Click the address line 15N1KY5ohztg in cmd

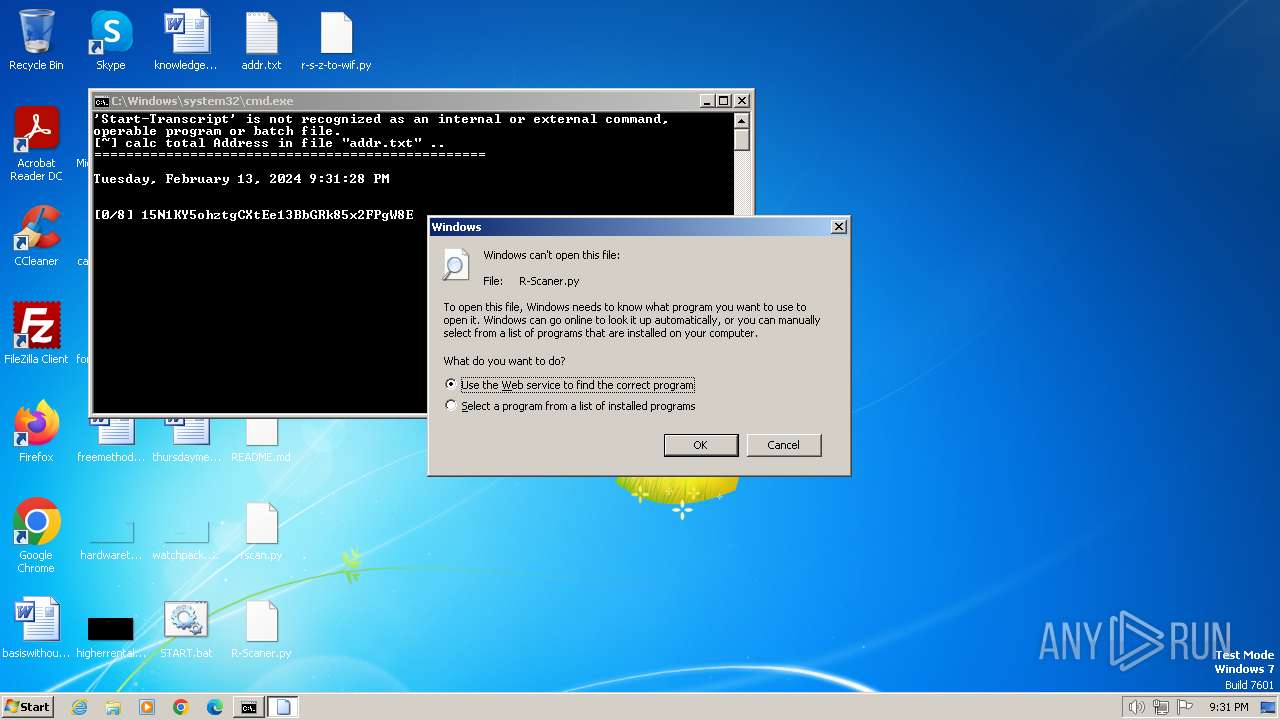point(277,215)
